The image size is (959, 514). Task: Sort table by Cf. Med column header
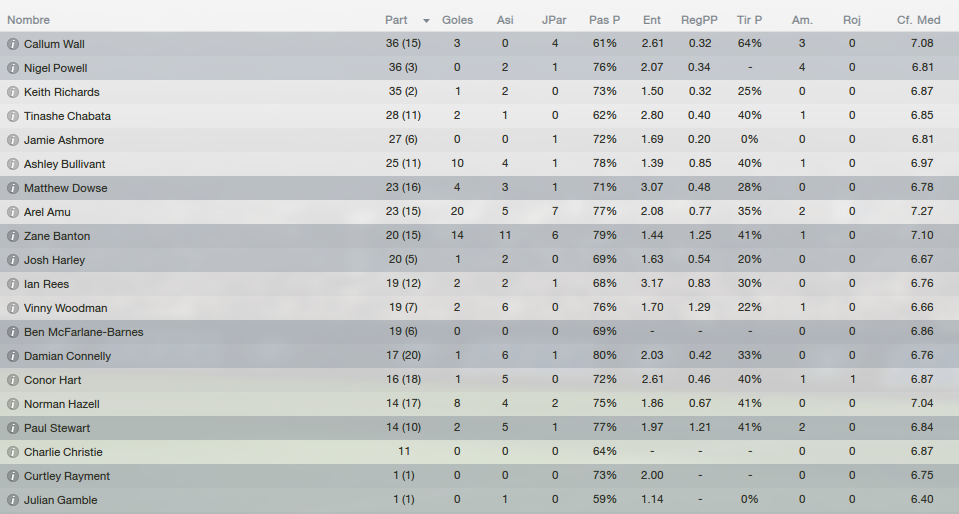(x=919, y=20)
